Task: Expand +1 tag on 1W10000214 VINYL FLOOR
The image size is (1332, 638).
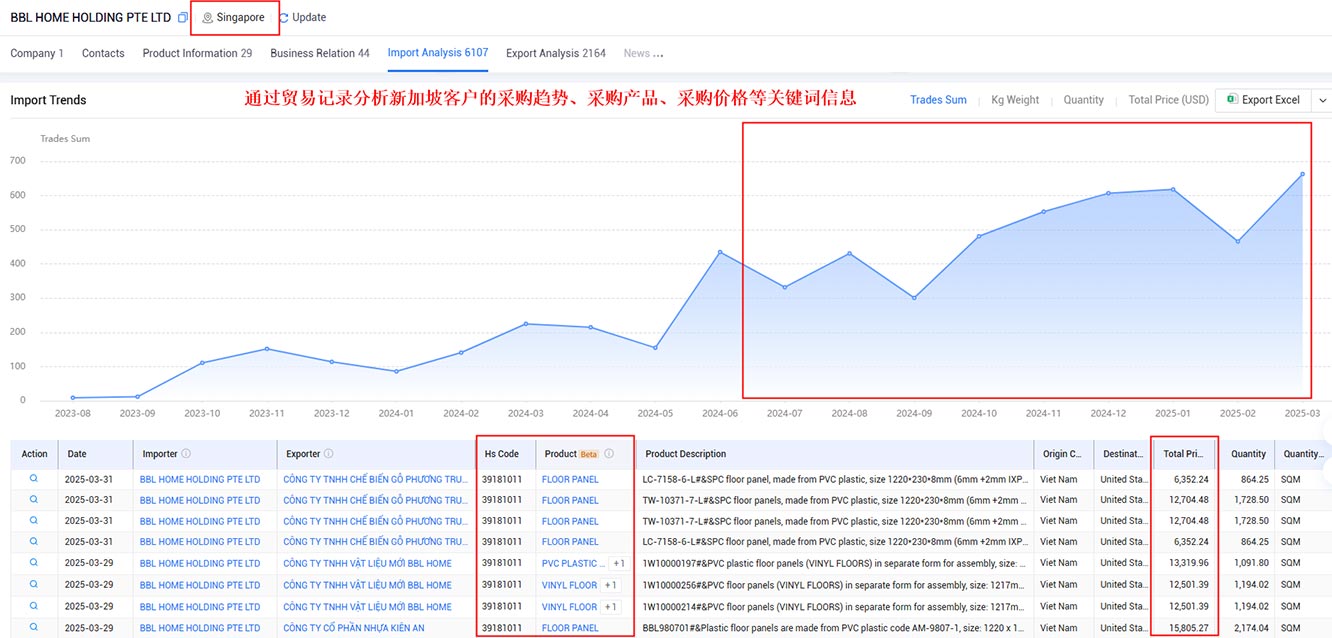Action: (x=610, y=606)
